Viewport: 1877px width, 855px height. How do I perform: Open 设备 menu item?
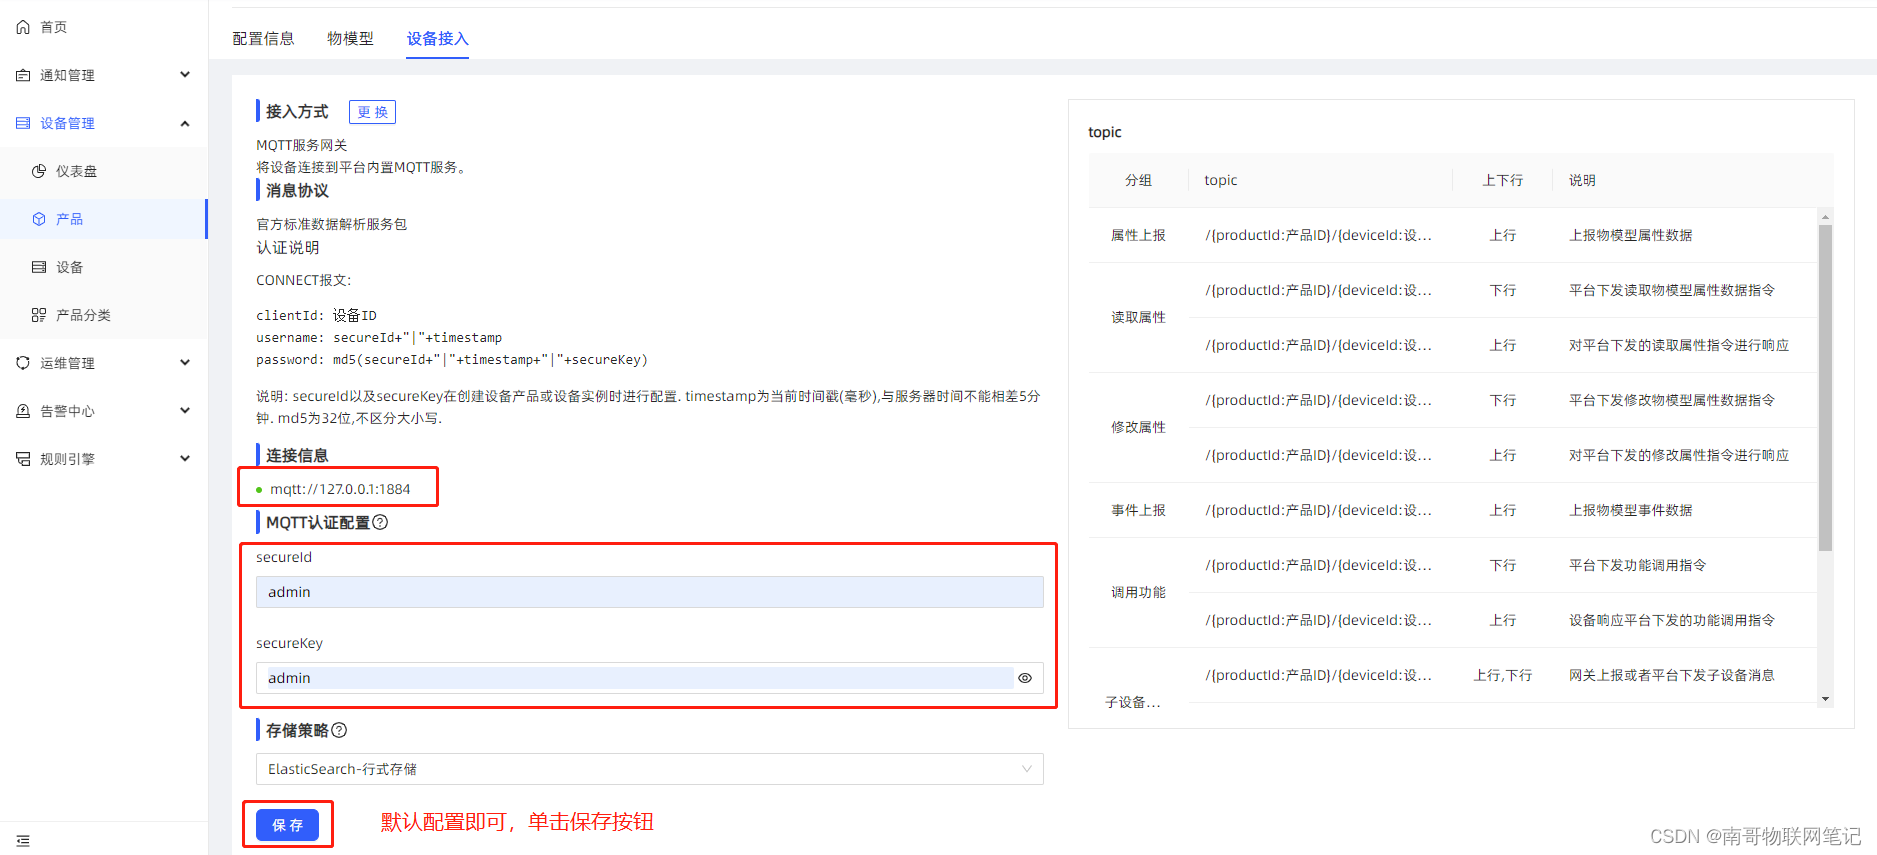[104, 267]
